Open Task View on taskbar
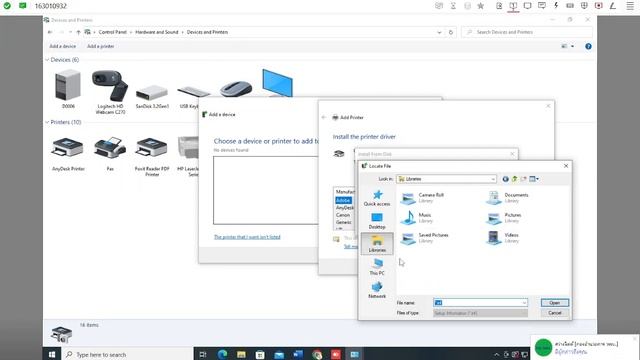 pyautogui.click(x=203, y=354)
